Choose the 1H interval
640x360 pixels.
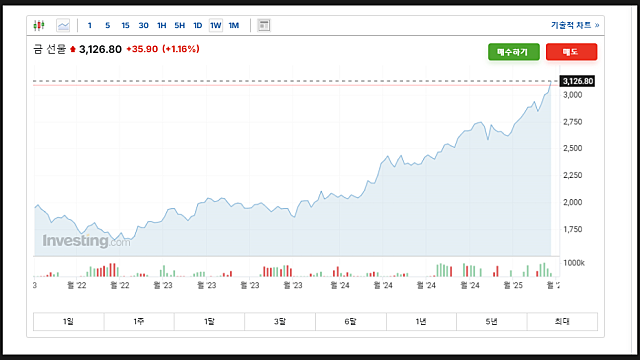(x=162, y=25)
